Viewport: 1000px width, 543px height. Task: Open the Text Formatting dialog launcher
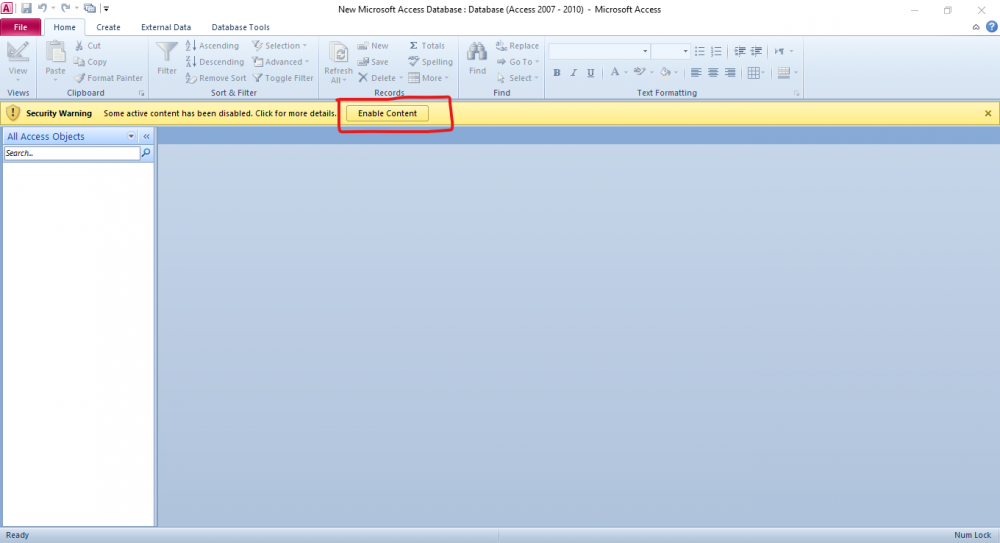click(x=797, y=93)
